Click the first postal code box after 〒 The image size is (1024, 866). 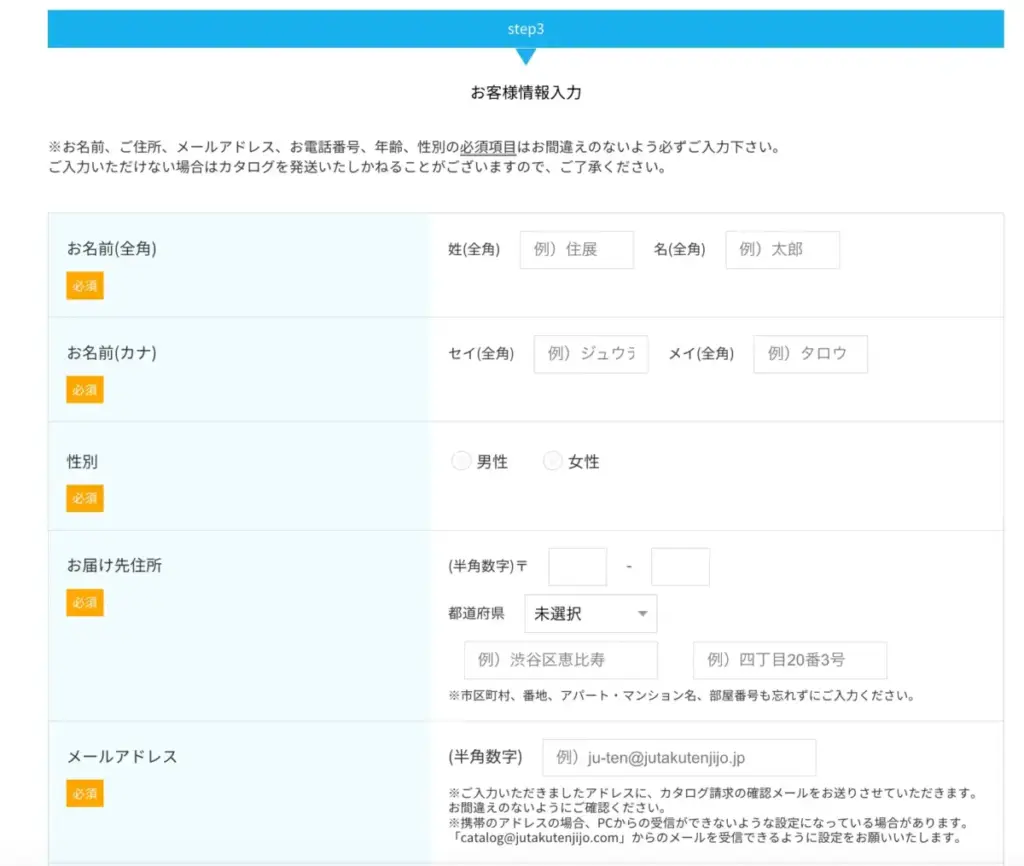coord(577,567)
